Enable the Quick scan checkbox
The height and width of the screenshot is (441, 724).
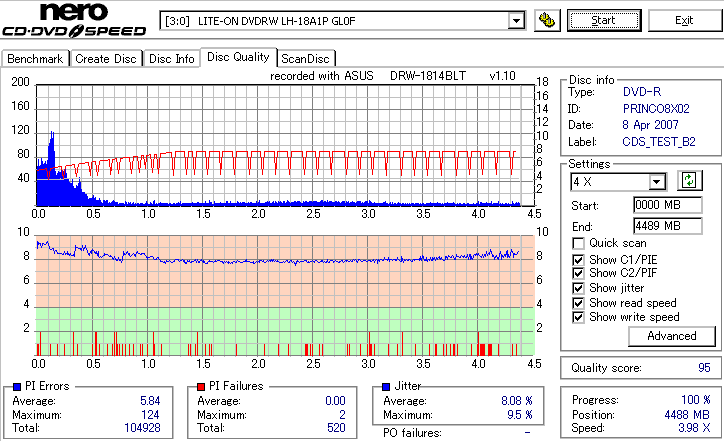(578, 243)
